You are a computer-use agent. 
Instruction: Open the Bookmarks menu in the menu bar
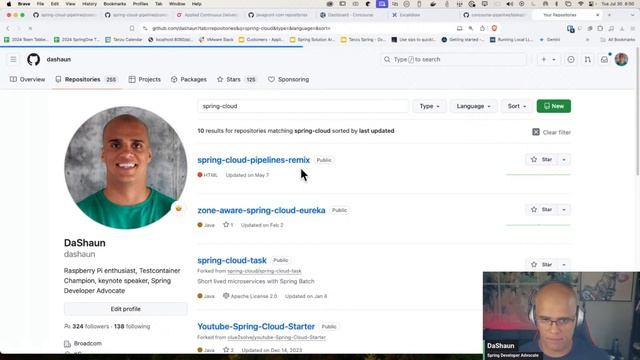(115, 4)
